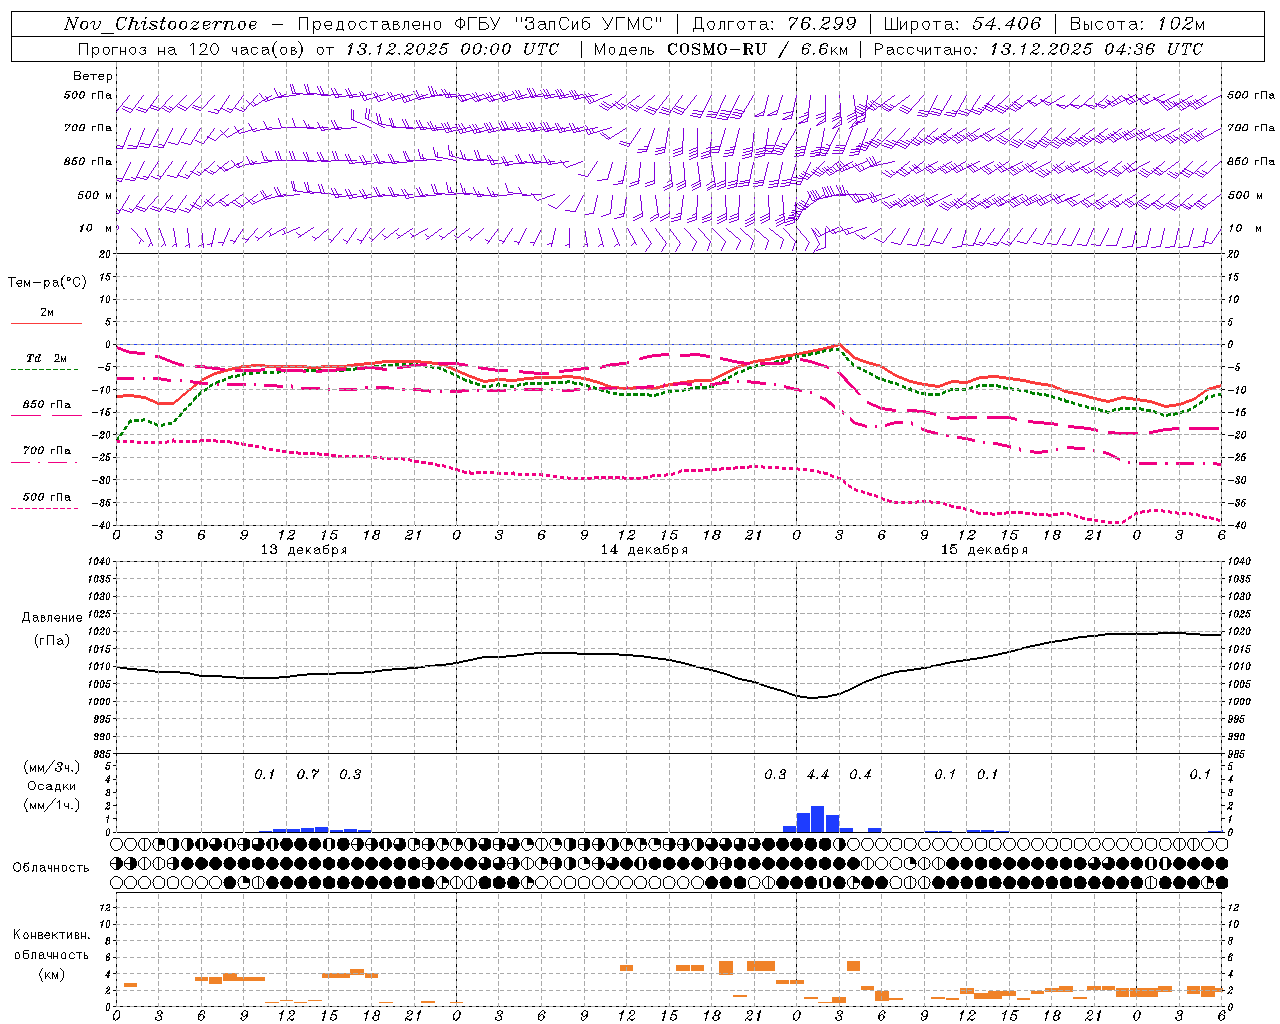Click the model label COSMO-RU / 6.6км
This screenshot has height=1024, width=1280.
click(756, 48)
